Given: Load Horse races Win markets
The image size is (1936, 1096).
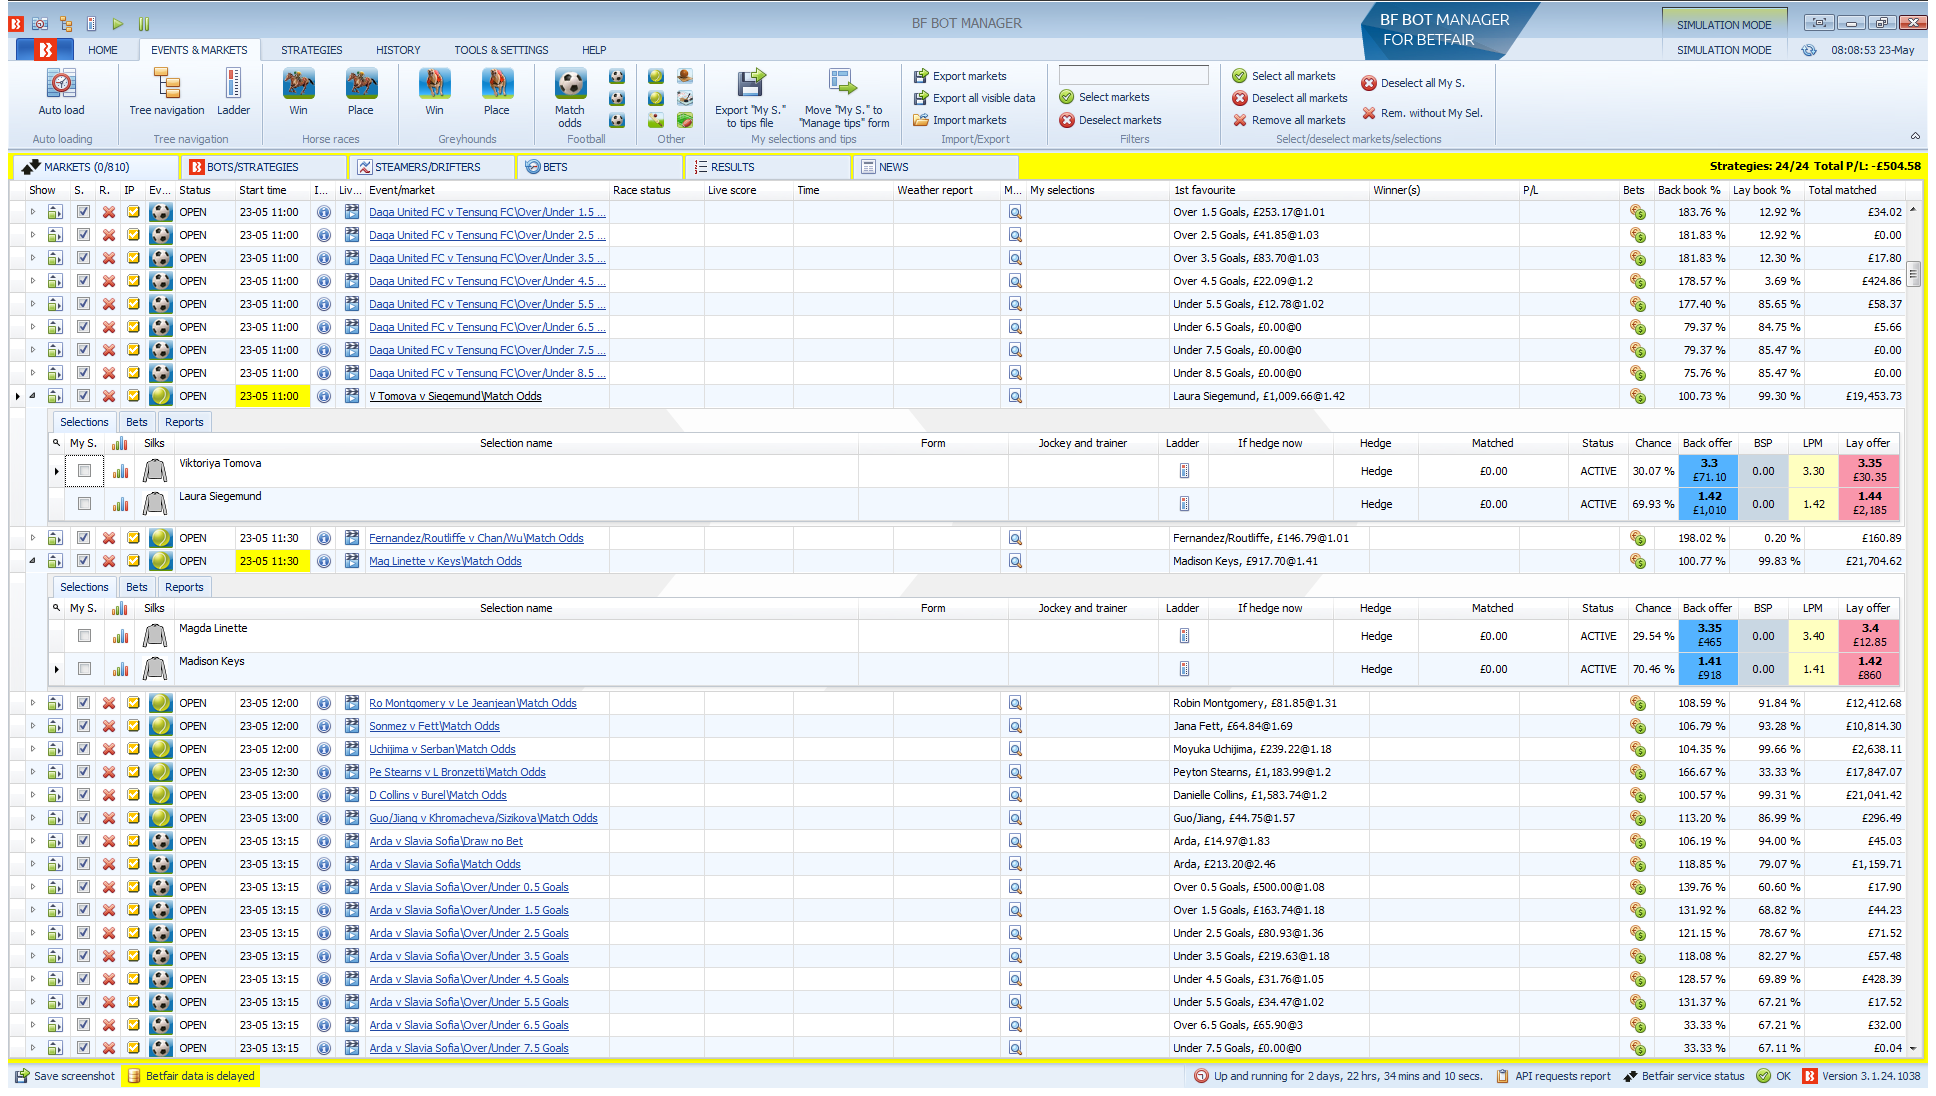Looking at the screenshot, I should point(299,93).
